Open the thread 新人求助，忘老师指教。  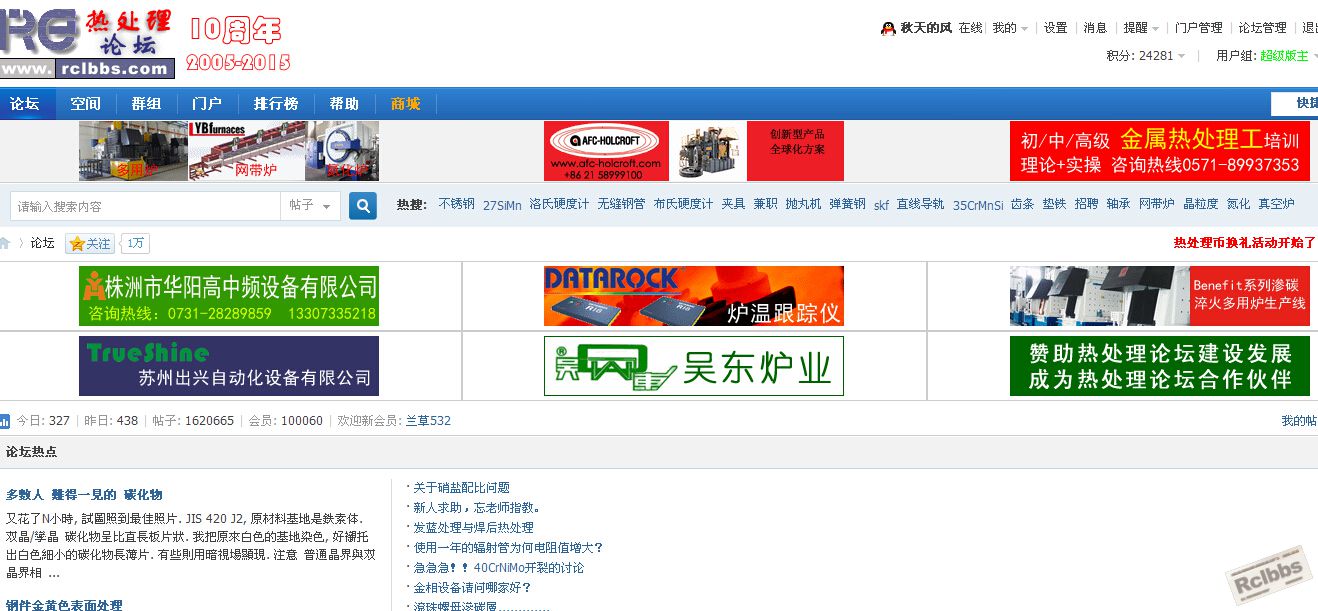click(x=478, y=508)
